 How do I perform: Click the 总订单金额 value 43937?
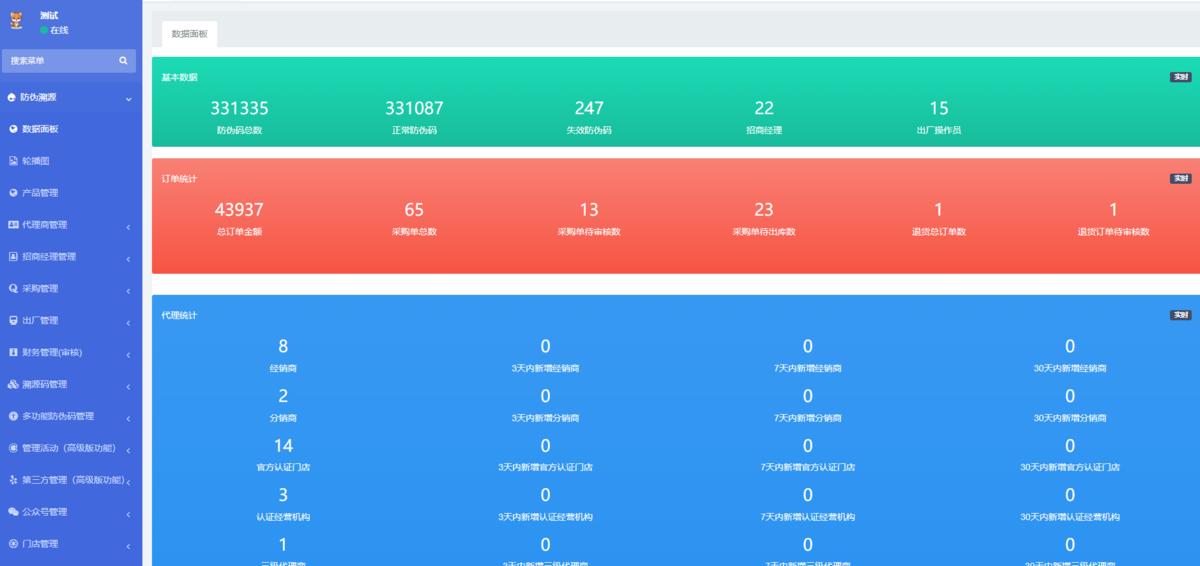tap(239, 210)
